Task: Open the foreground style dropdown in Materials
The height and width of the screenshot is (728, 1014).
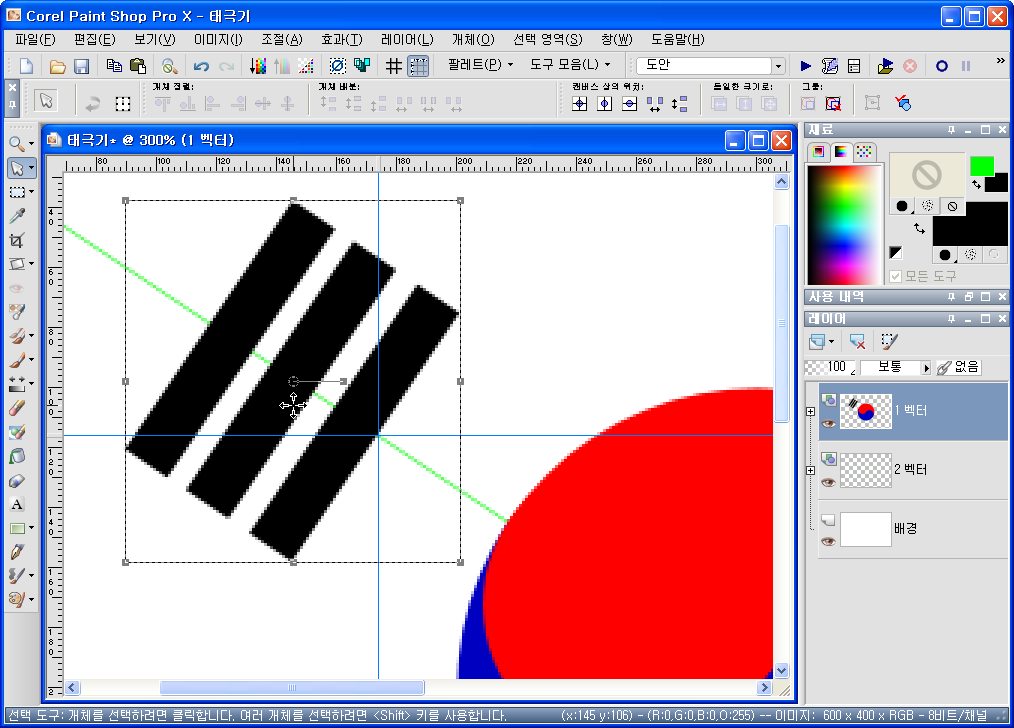Action: (x=902, y=206)
